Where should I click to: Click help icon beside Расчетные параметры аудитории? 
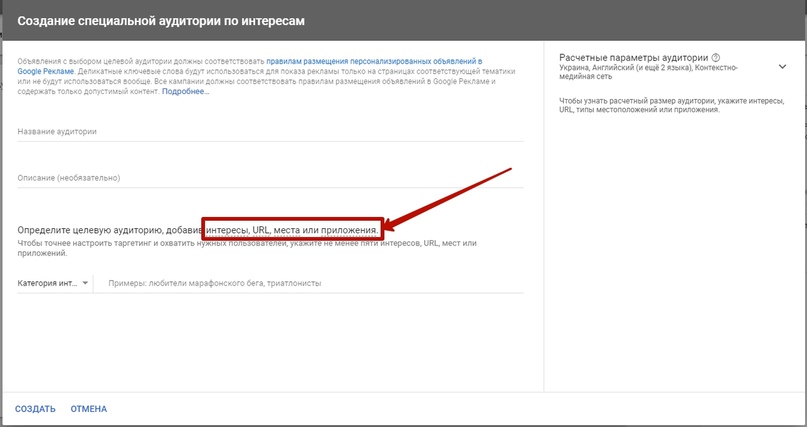[x=715, y=58]
